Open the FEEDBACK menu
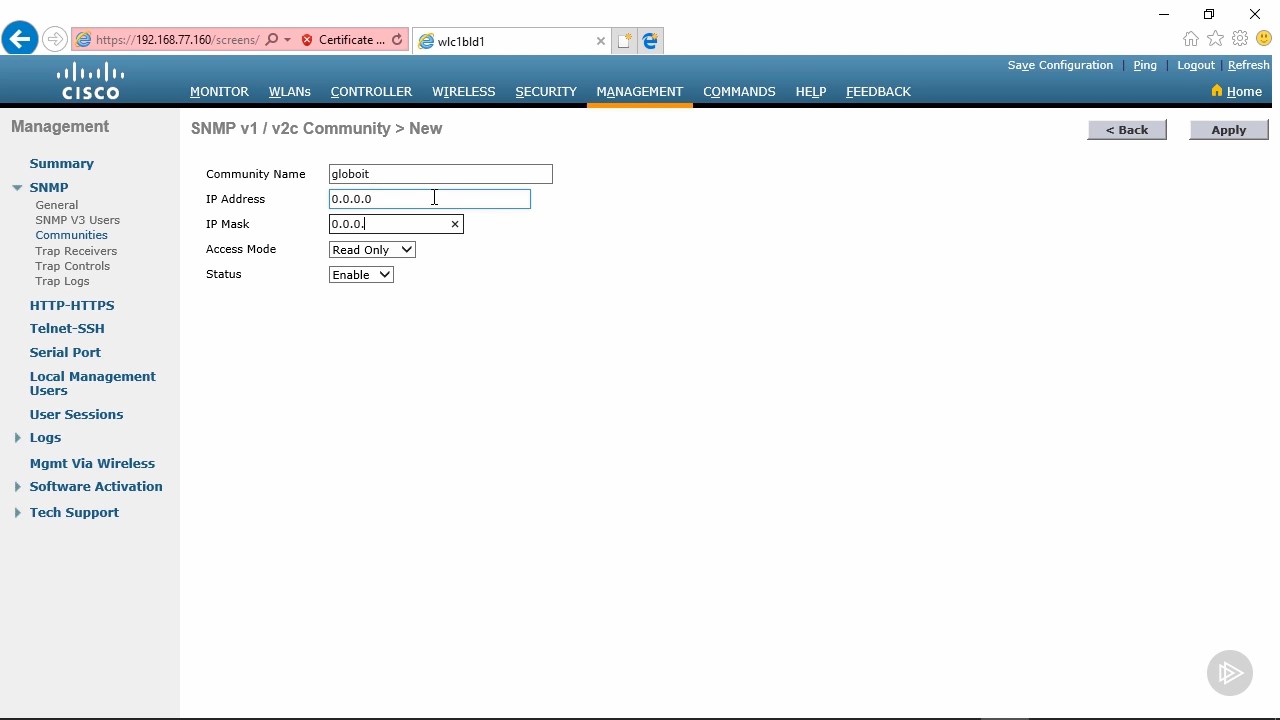The height and width of the screenshot is (720, 1280). 878,91
